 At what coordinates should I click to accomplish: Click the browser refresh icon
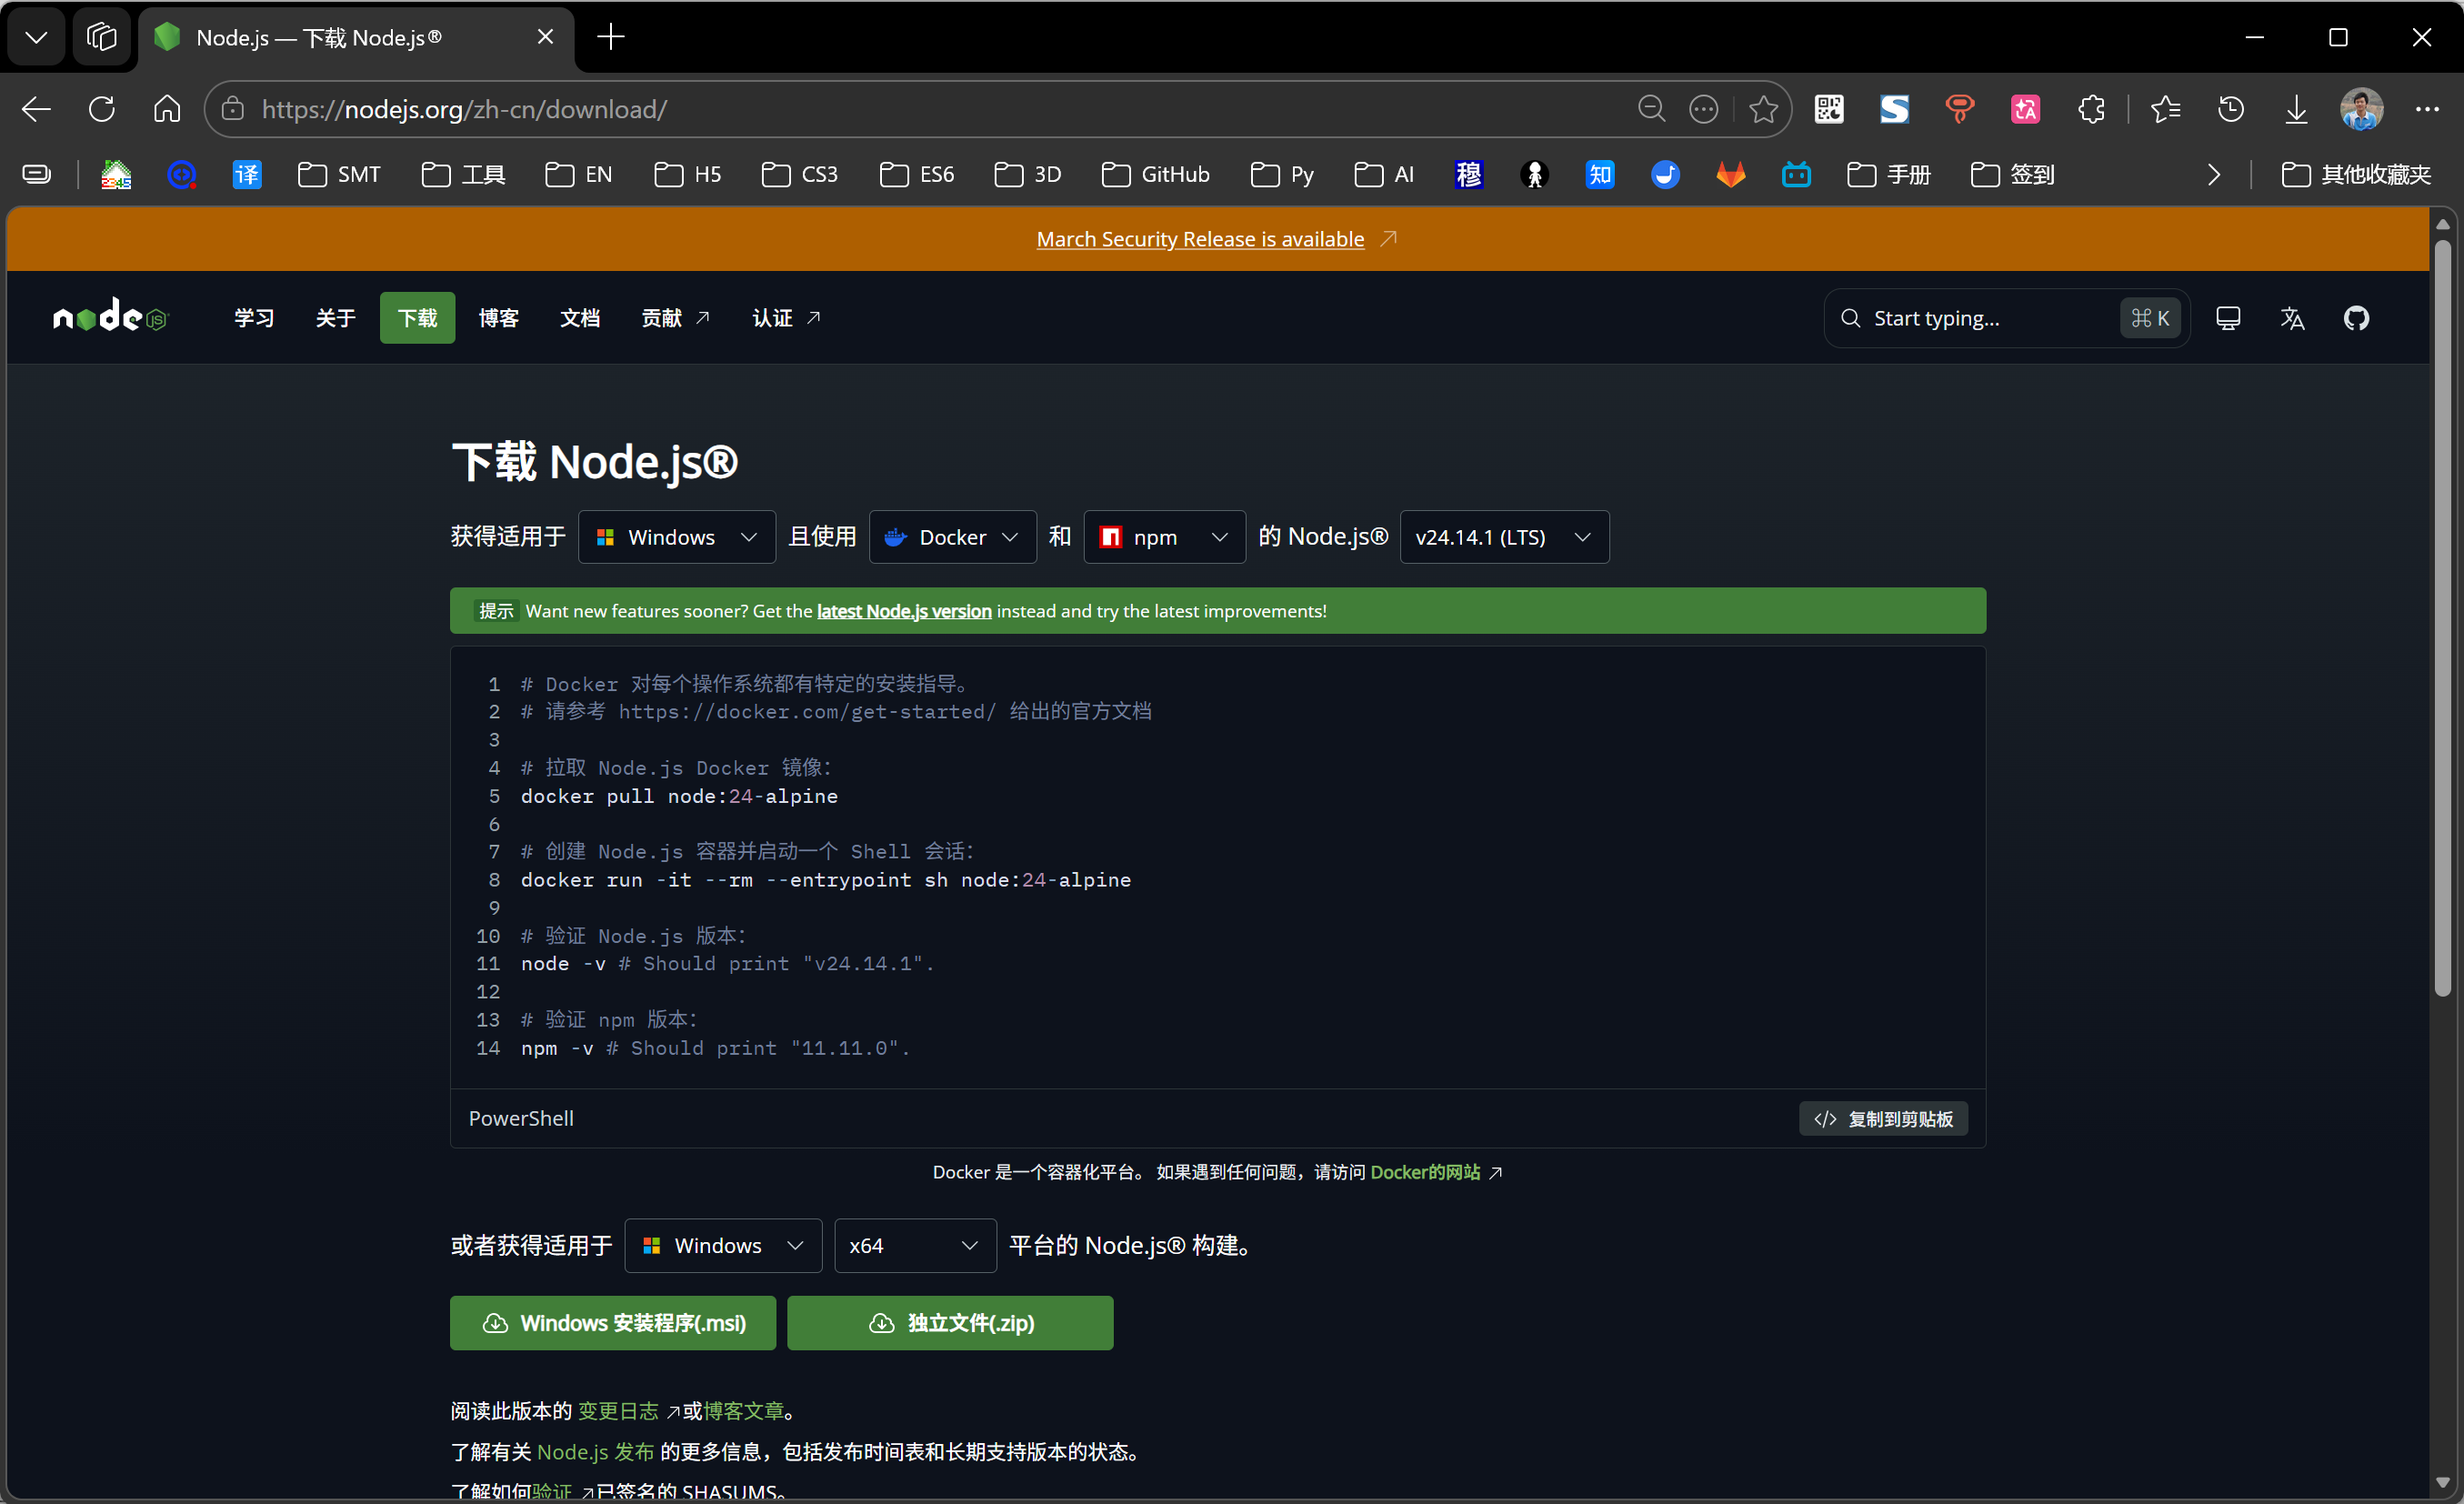[x=101, y=109]
